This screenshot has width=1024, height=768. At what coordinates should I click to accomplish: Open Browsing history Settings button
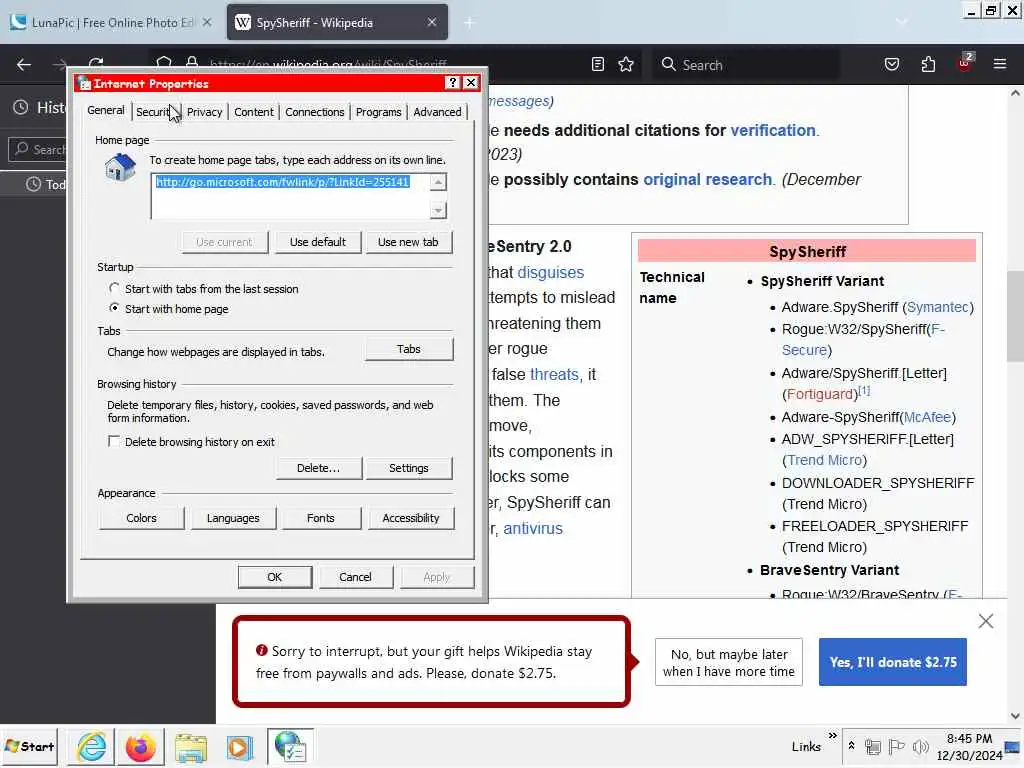409,468
